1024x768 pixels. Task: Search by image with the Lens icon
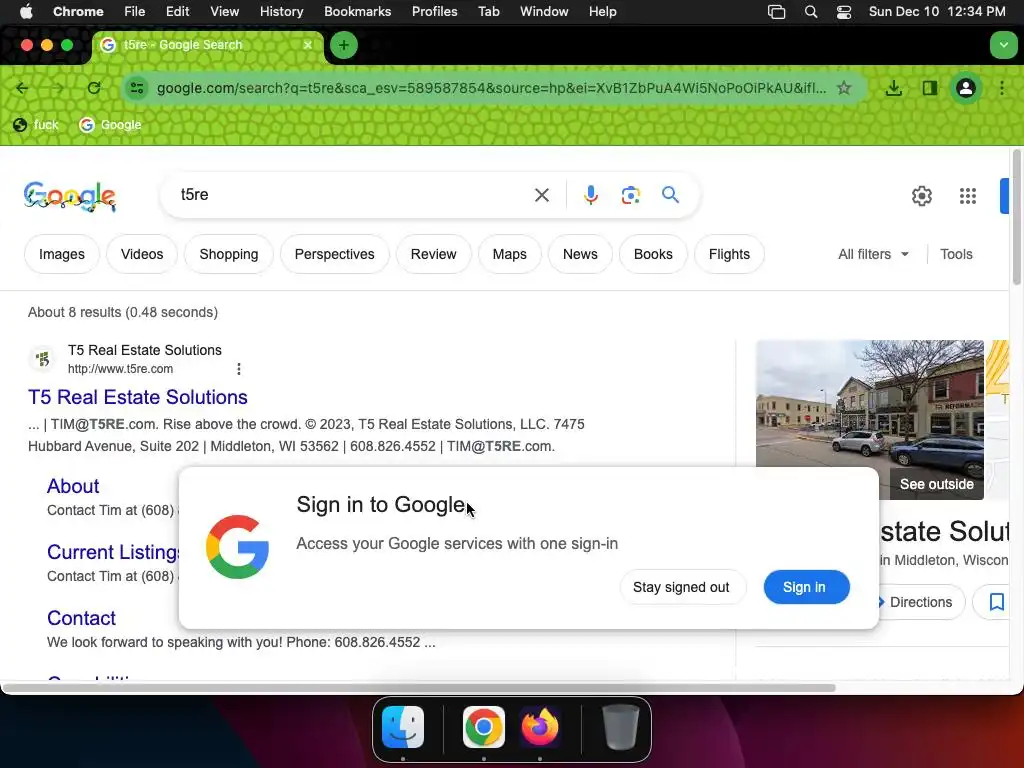[630, 195]
